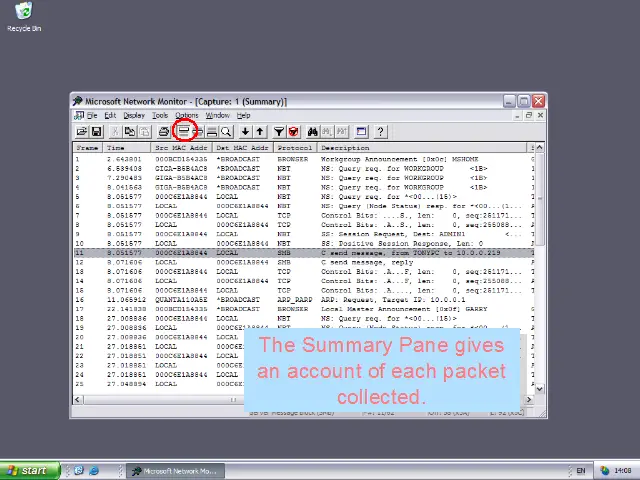Select frame 12 send message reply row
Screen dimensions: 640x480
click(304, 262)
